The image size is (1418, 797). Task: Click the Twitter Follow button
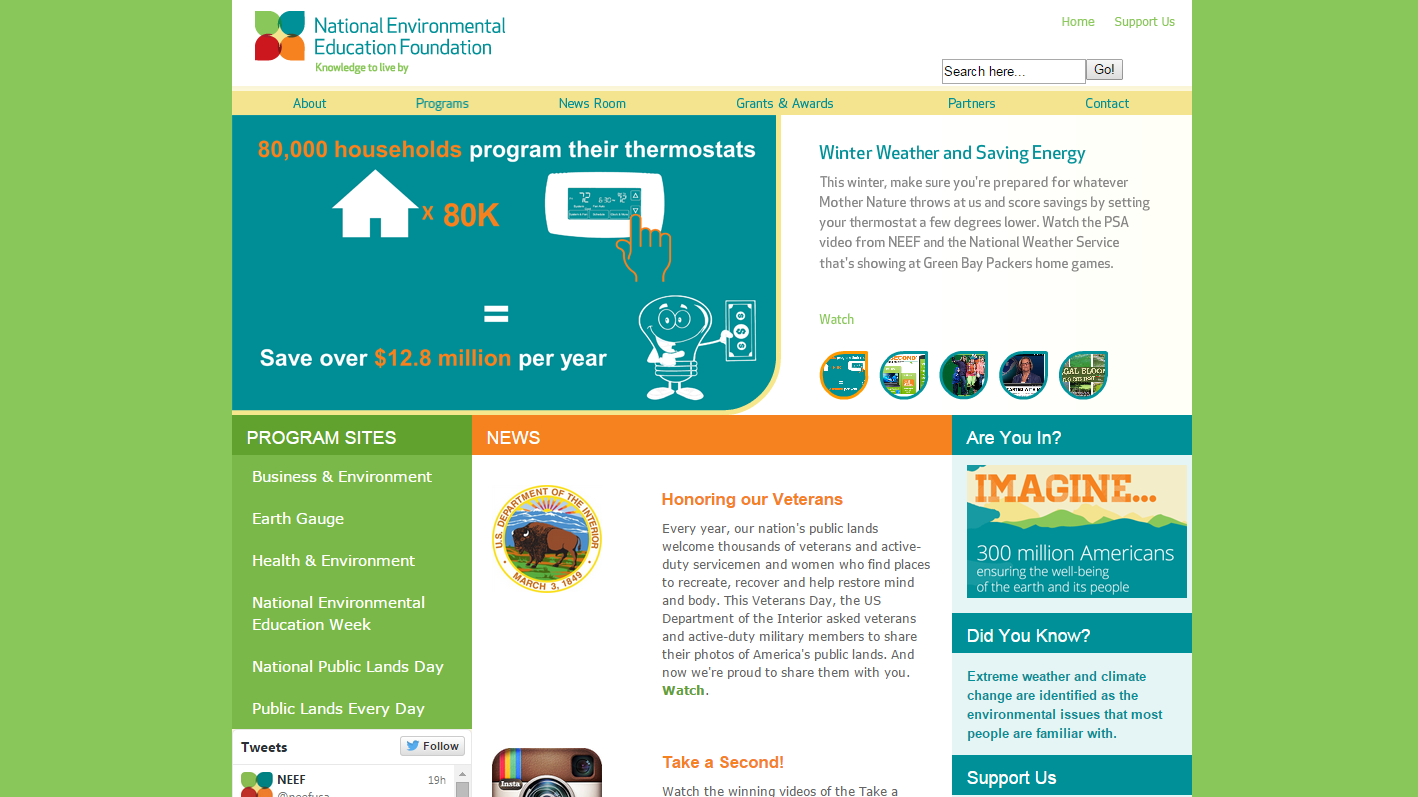point(432,746)
